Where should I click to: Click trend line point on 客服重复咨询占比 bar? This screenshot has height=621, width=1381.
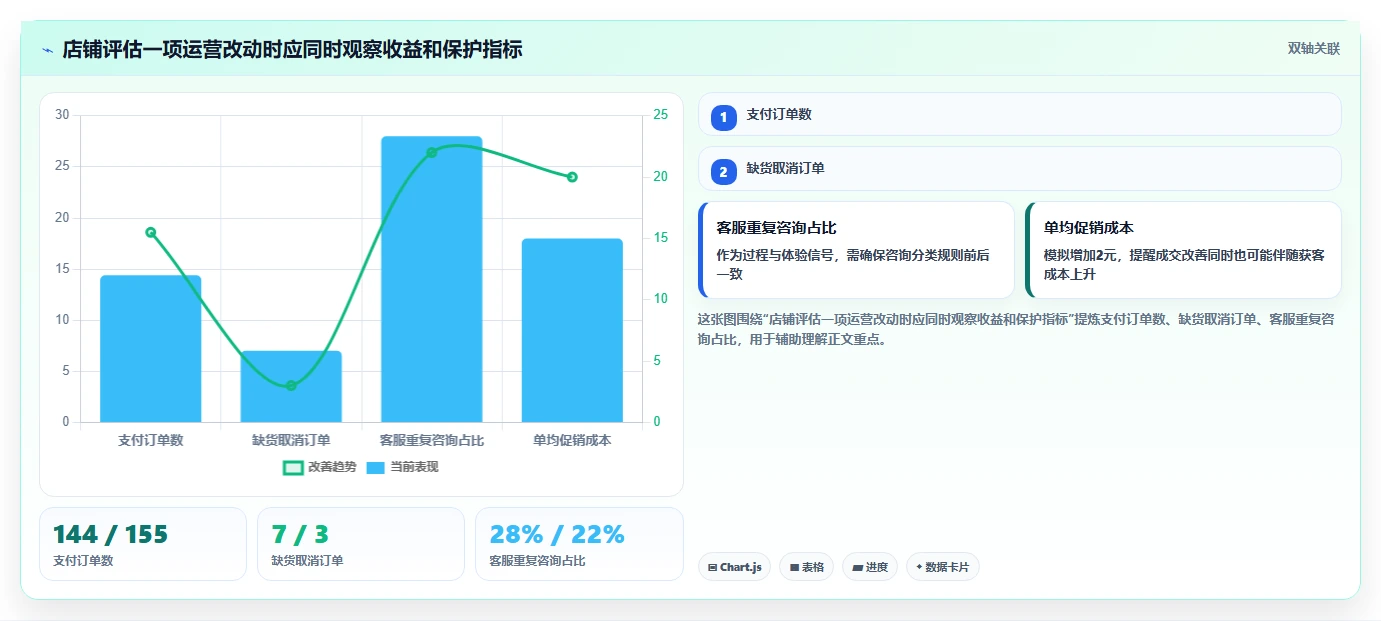click(432, 152)
